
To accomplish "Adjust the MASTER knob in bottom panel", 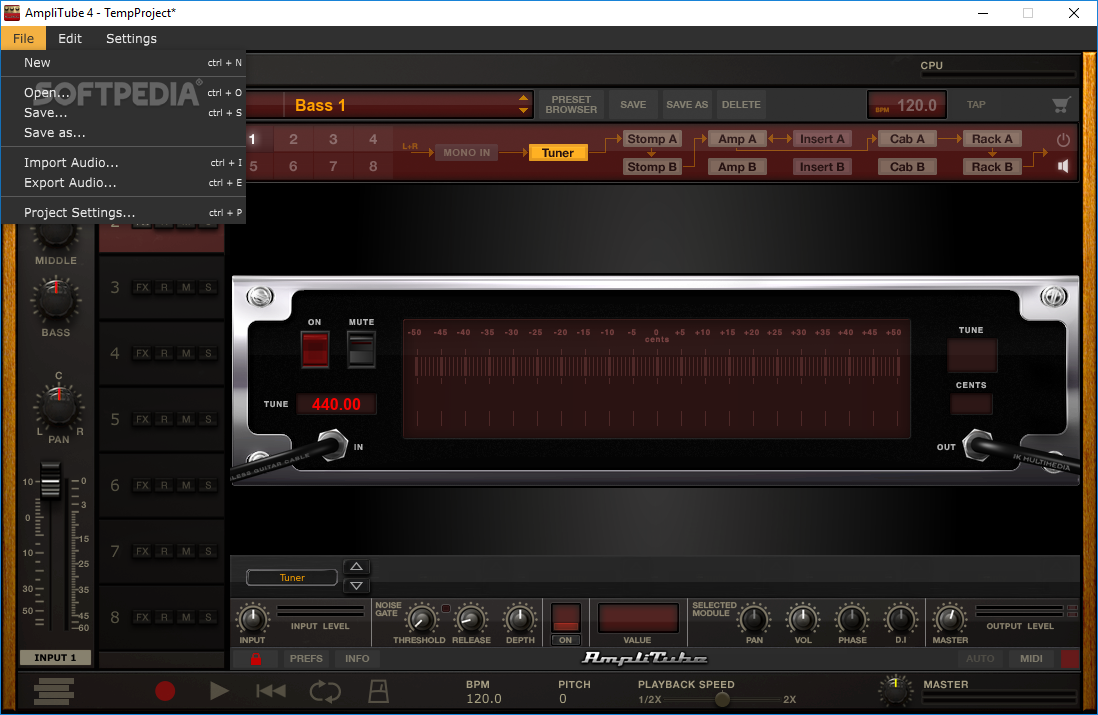I will tap(950, 619).
